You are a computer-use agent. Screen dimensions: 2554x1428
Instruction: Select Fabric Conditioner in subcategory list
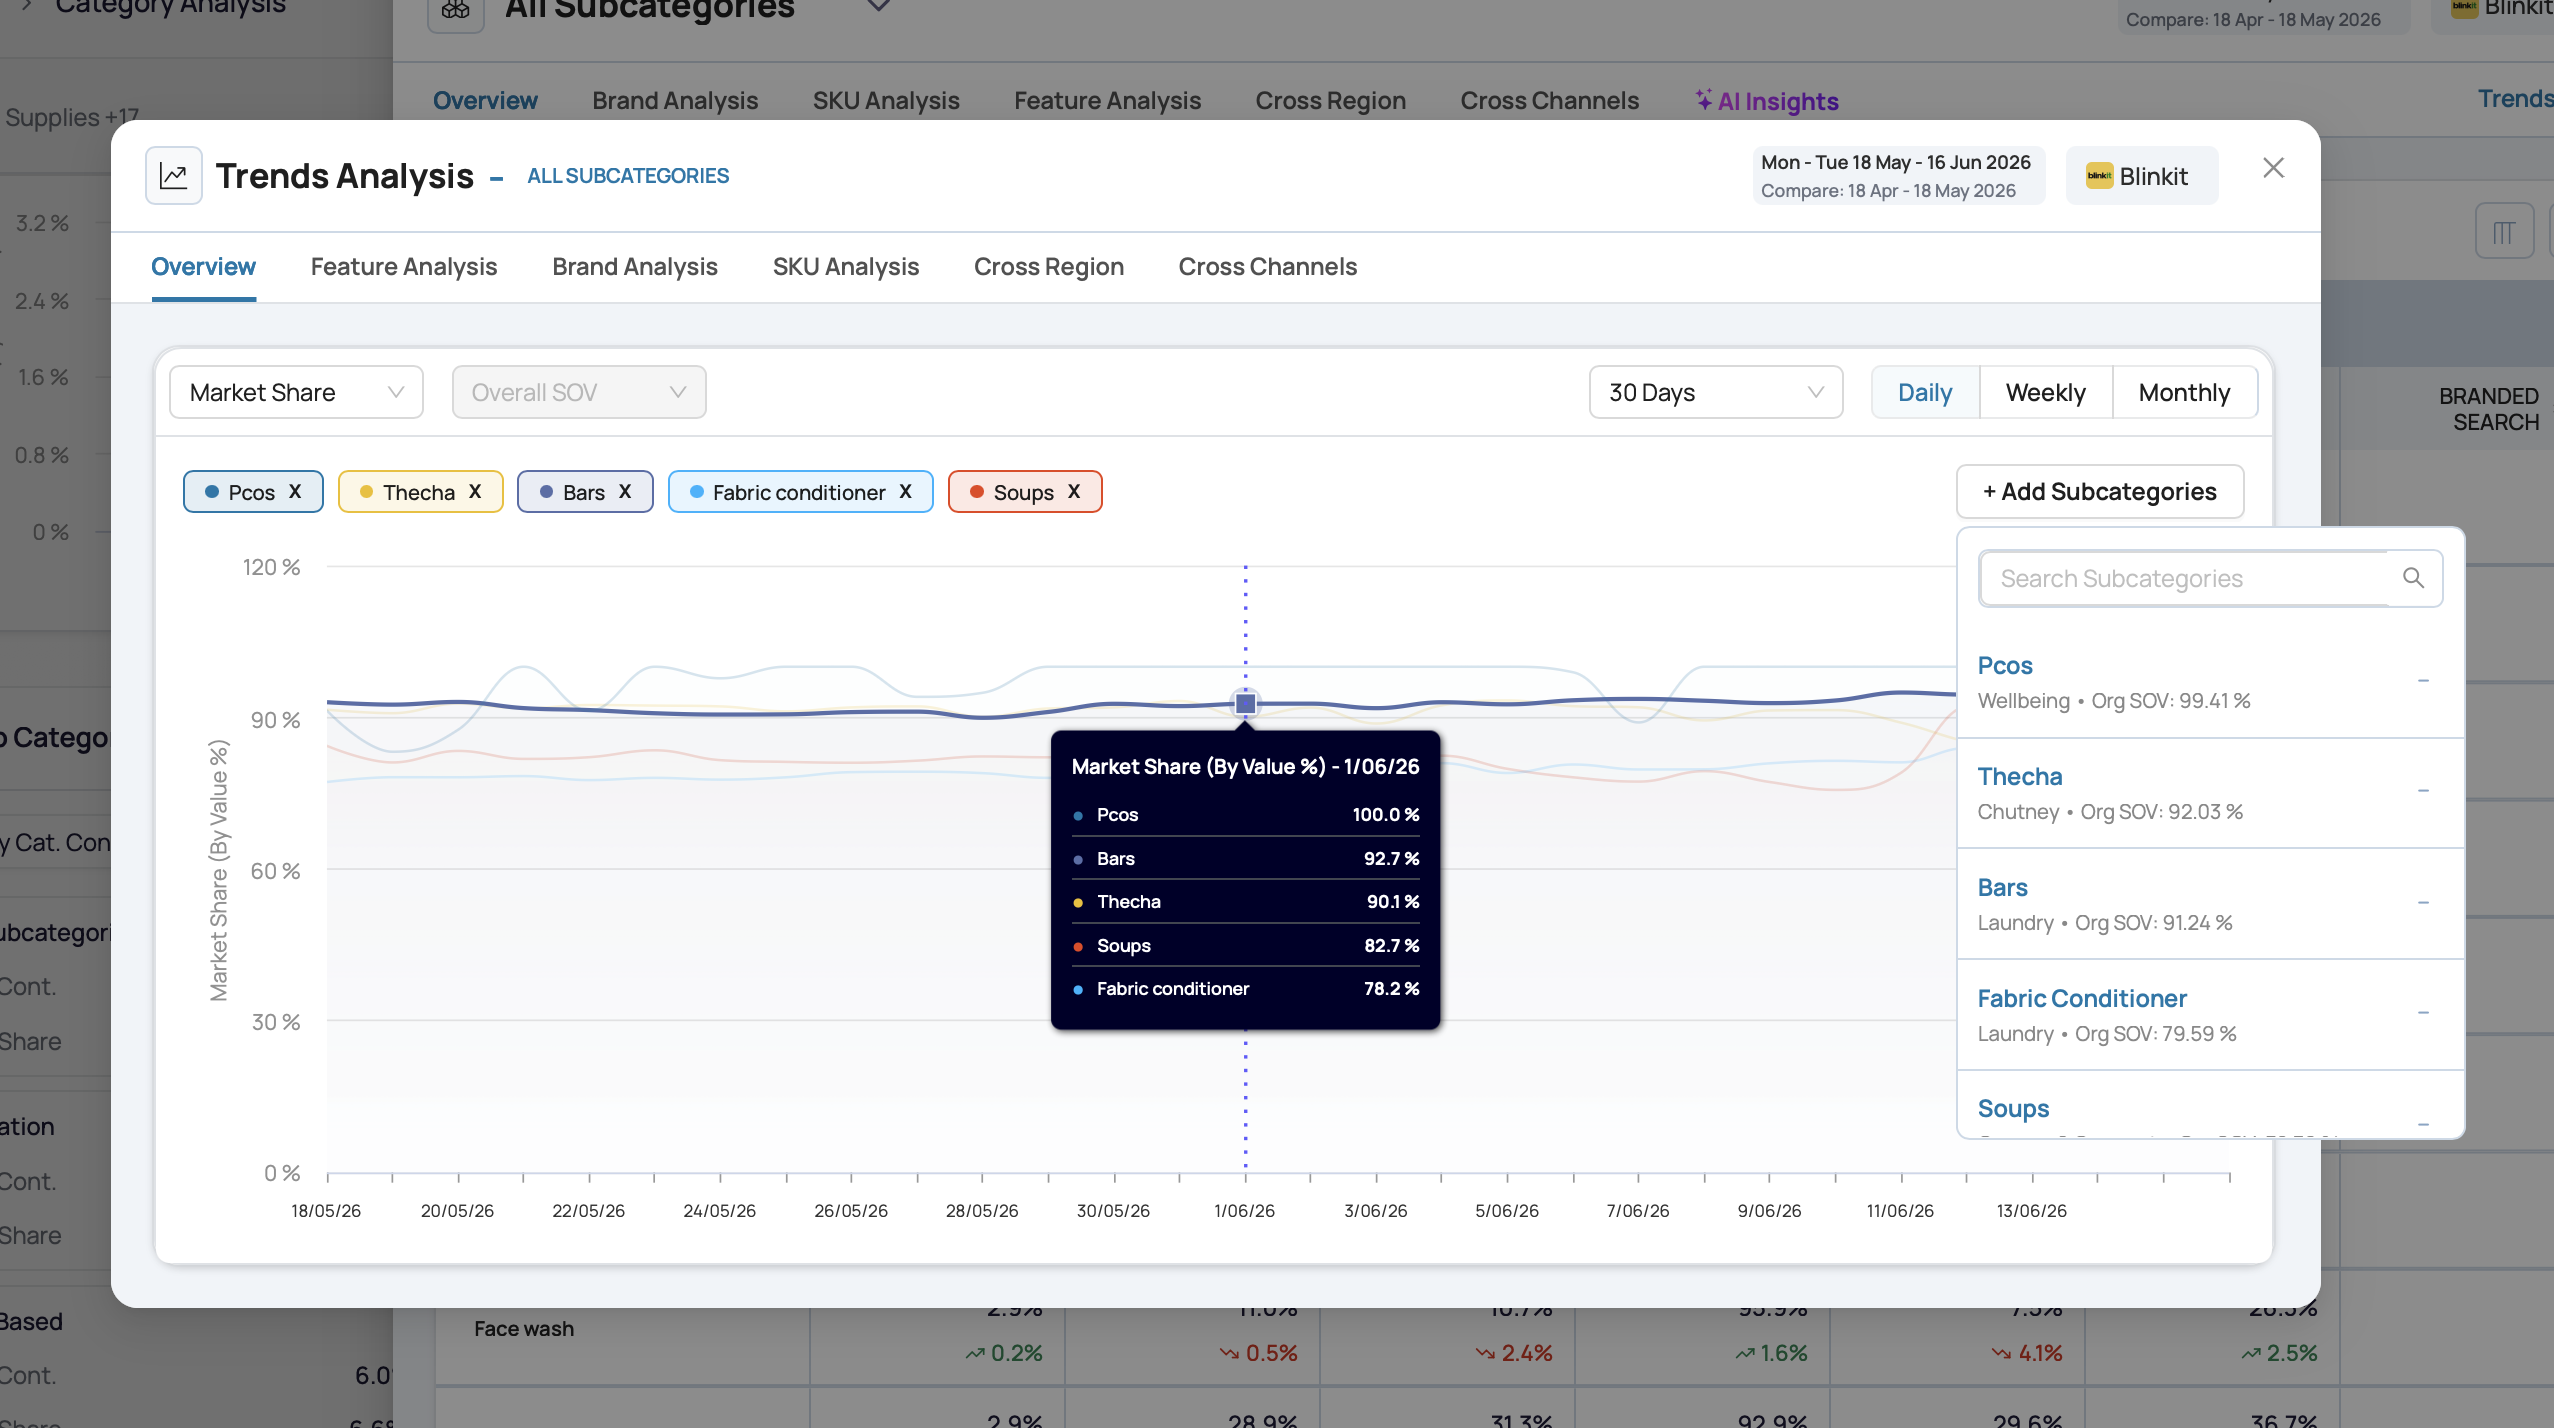2210,1014
